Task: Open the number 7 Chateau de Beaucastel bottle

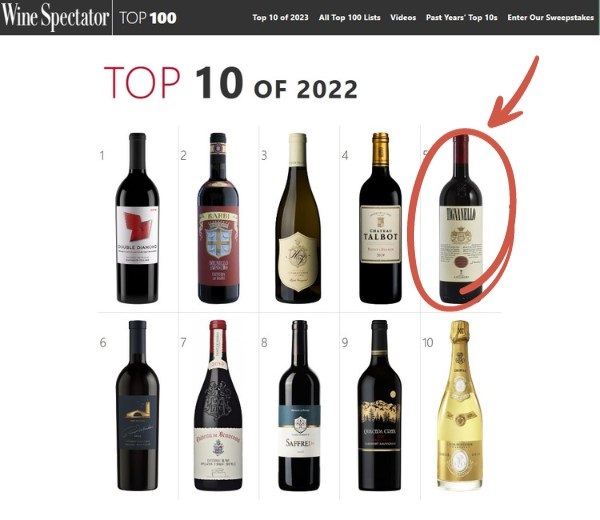Action: [x=218, y=406]
